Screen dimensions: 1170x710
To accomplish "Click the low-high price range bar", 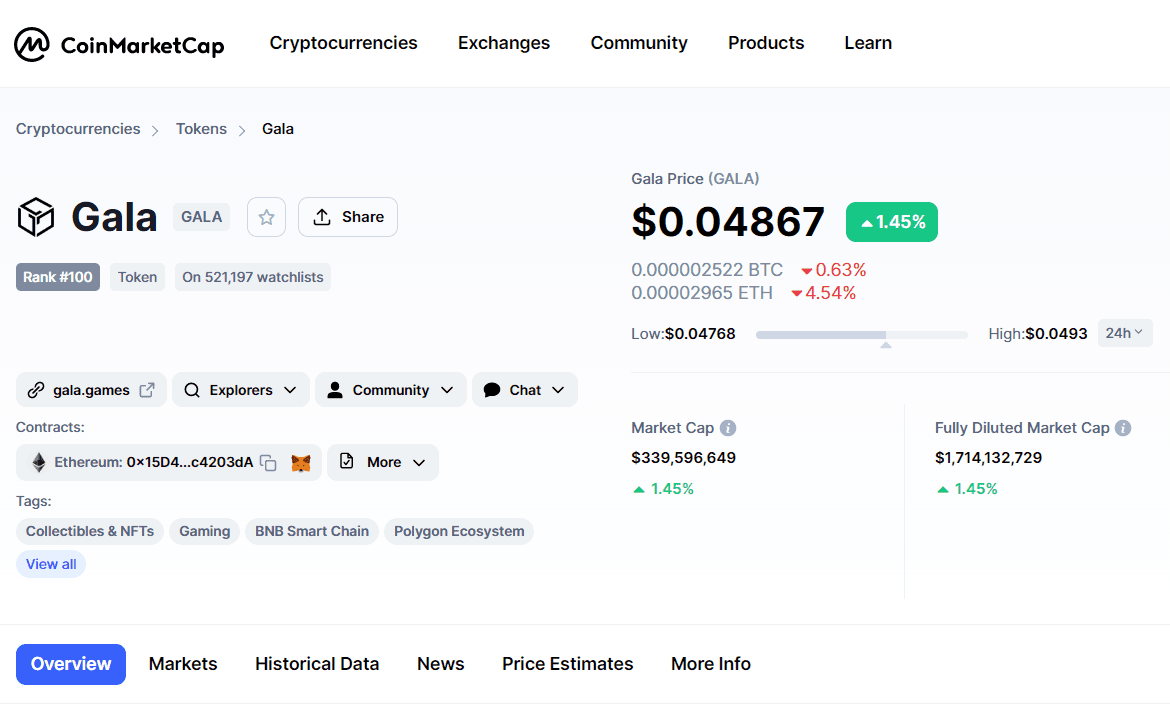I will click(861, 335).
